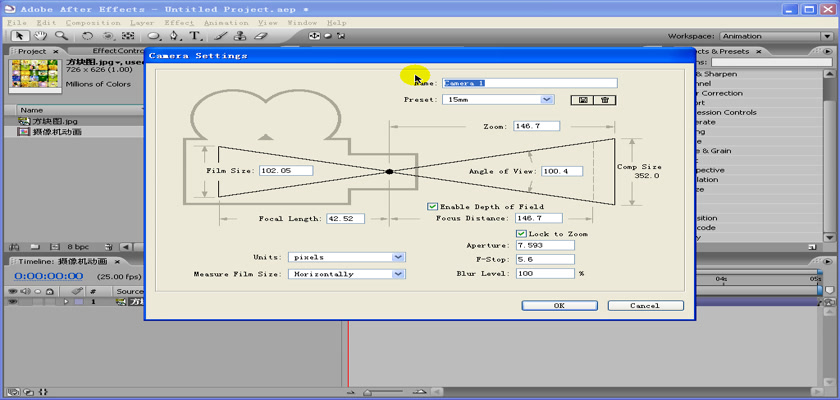Image resolution: width=840 pixels, height=400 pixels.
Task: Expand layer 1 twirl-down triangle
Action: click(x=66, y=302)
